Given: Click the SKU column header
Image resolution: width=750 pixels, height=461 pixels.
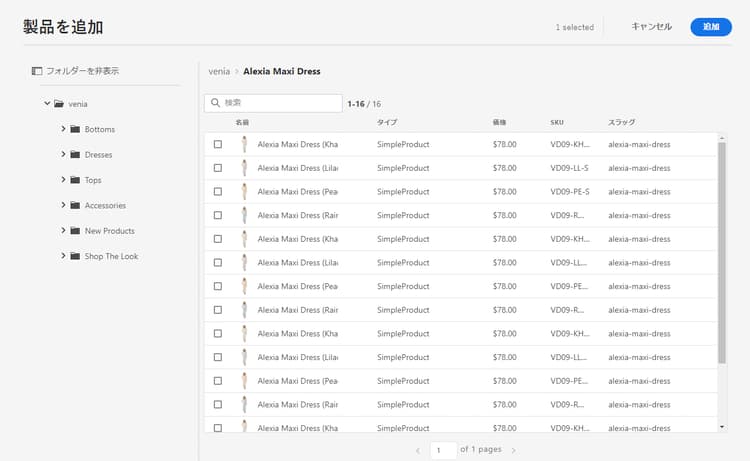Looking at the screenshot, I should click(557, 122).
